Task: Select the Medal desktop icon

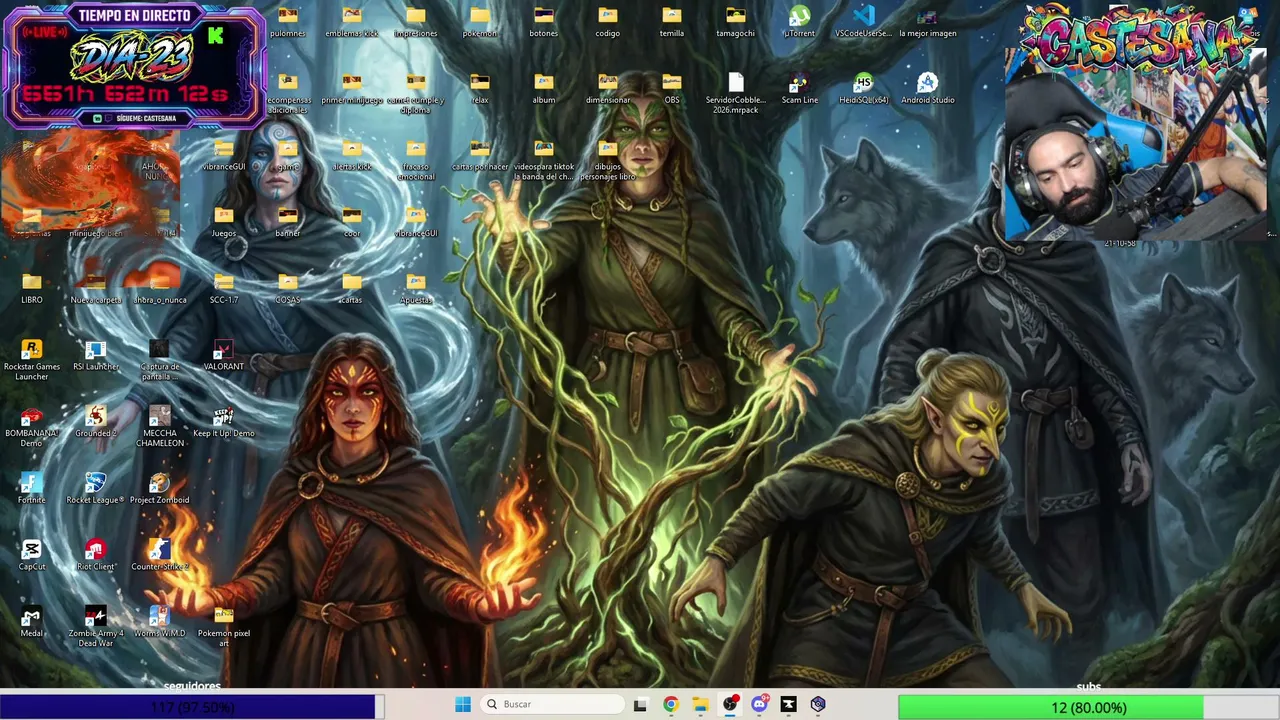Action: (32, 622)
